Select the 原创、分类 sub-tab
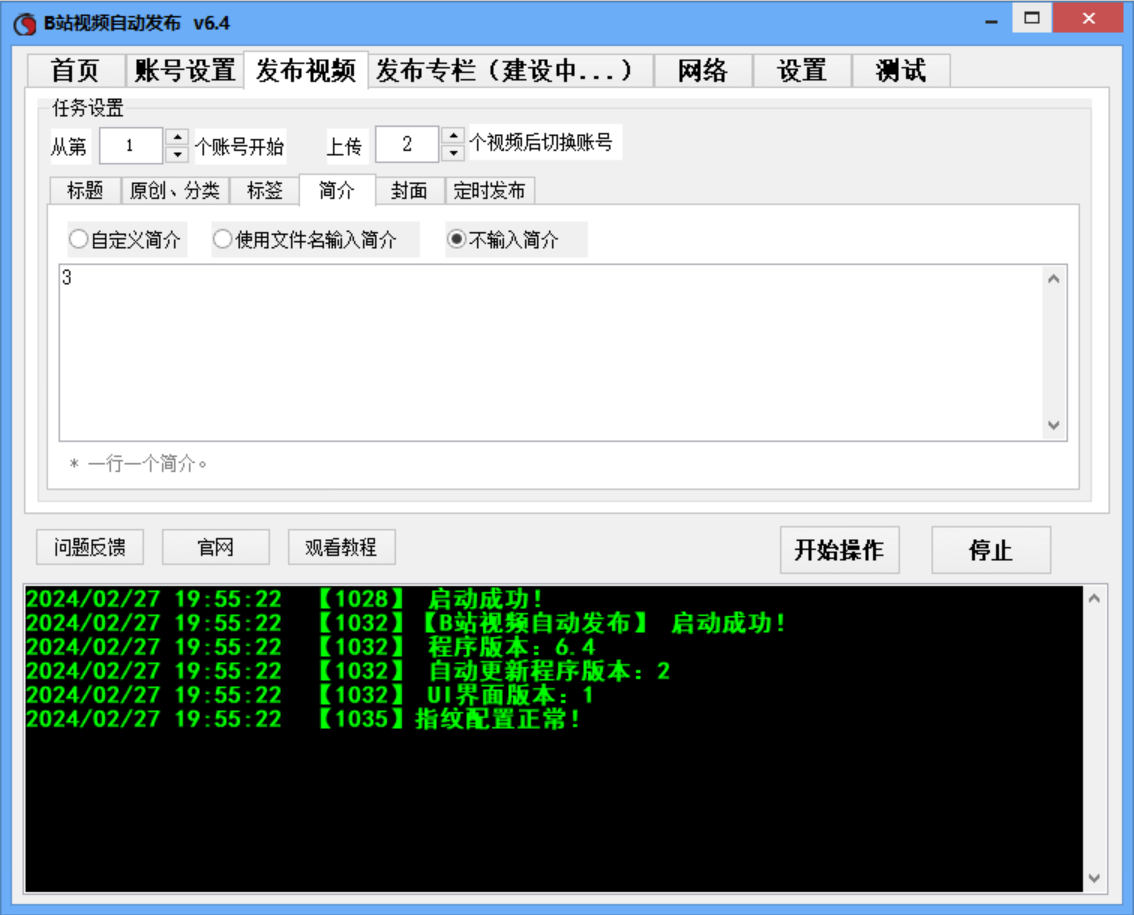 pyautogui.click(x=174, y=191)
